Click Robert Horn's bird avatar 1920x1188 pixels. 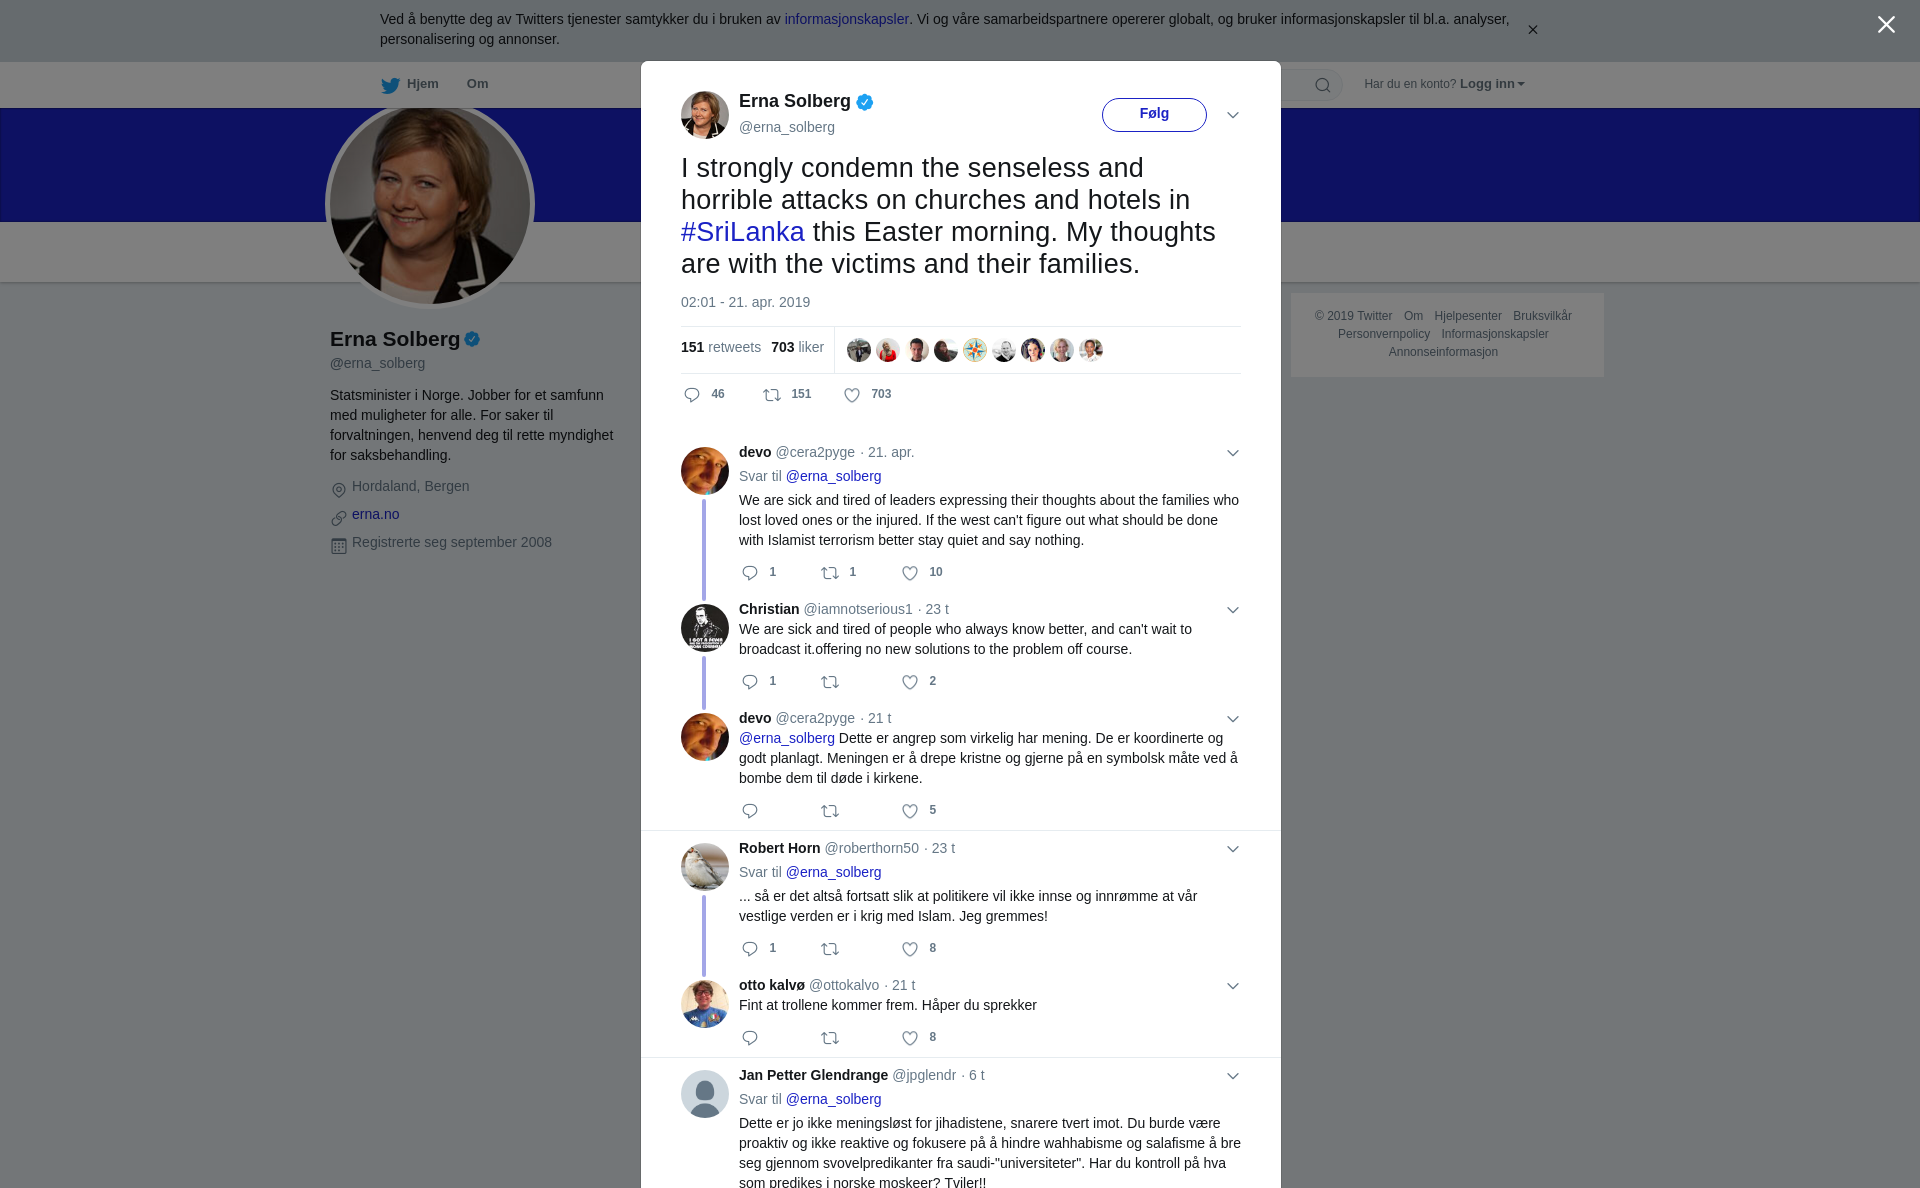705,867
